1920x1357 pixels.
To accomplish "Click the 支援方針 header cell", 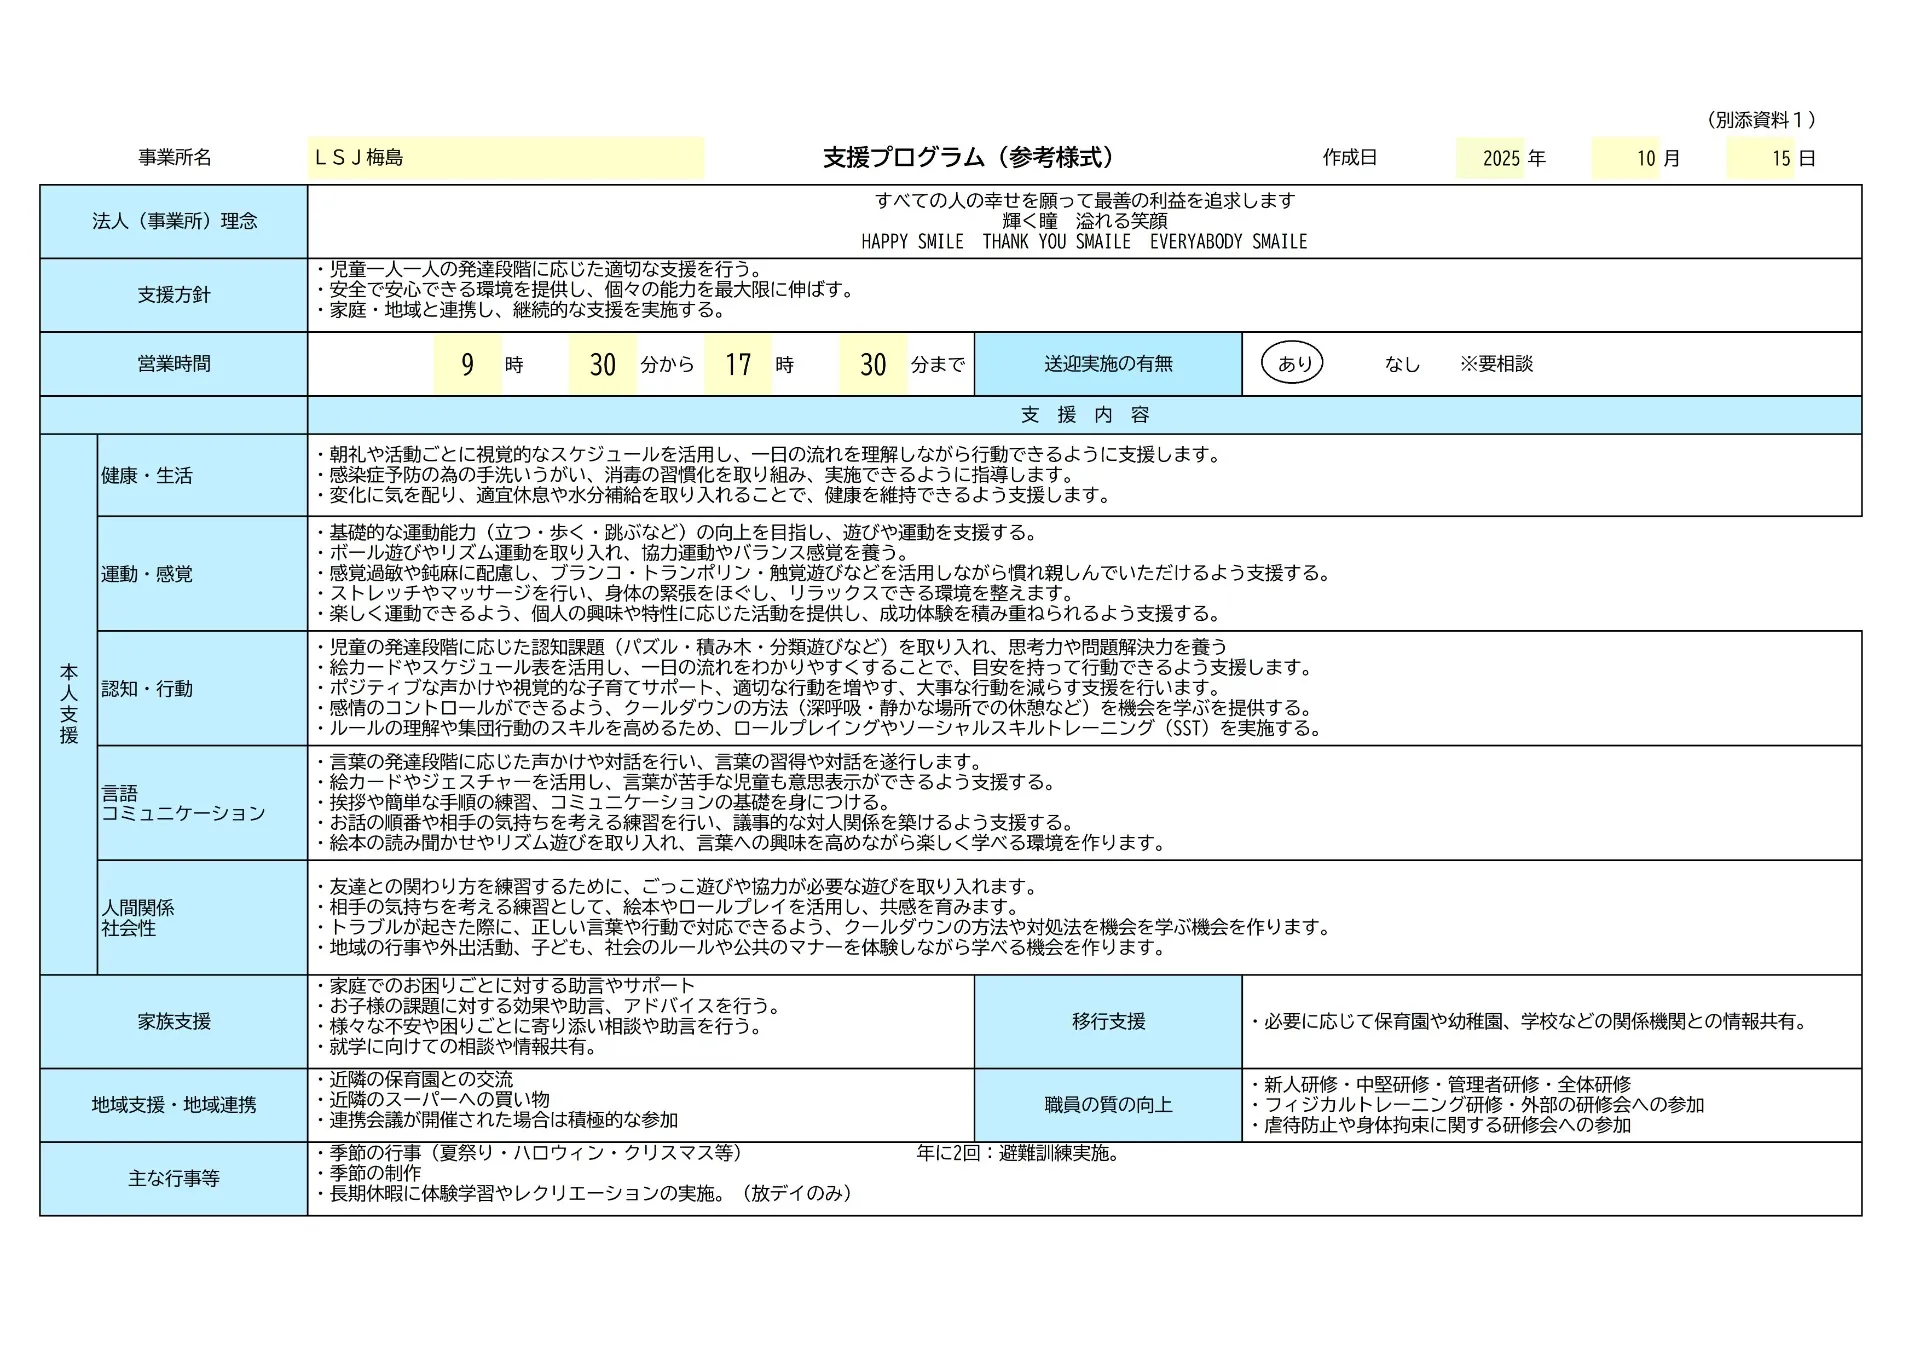I will [174, 295].
